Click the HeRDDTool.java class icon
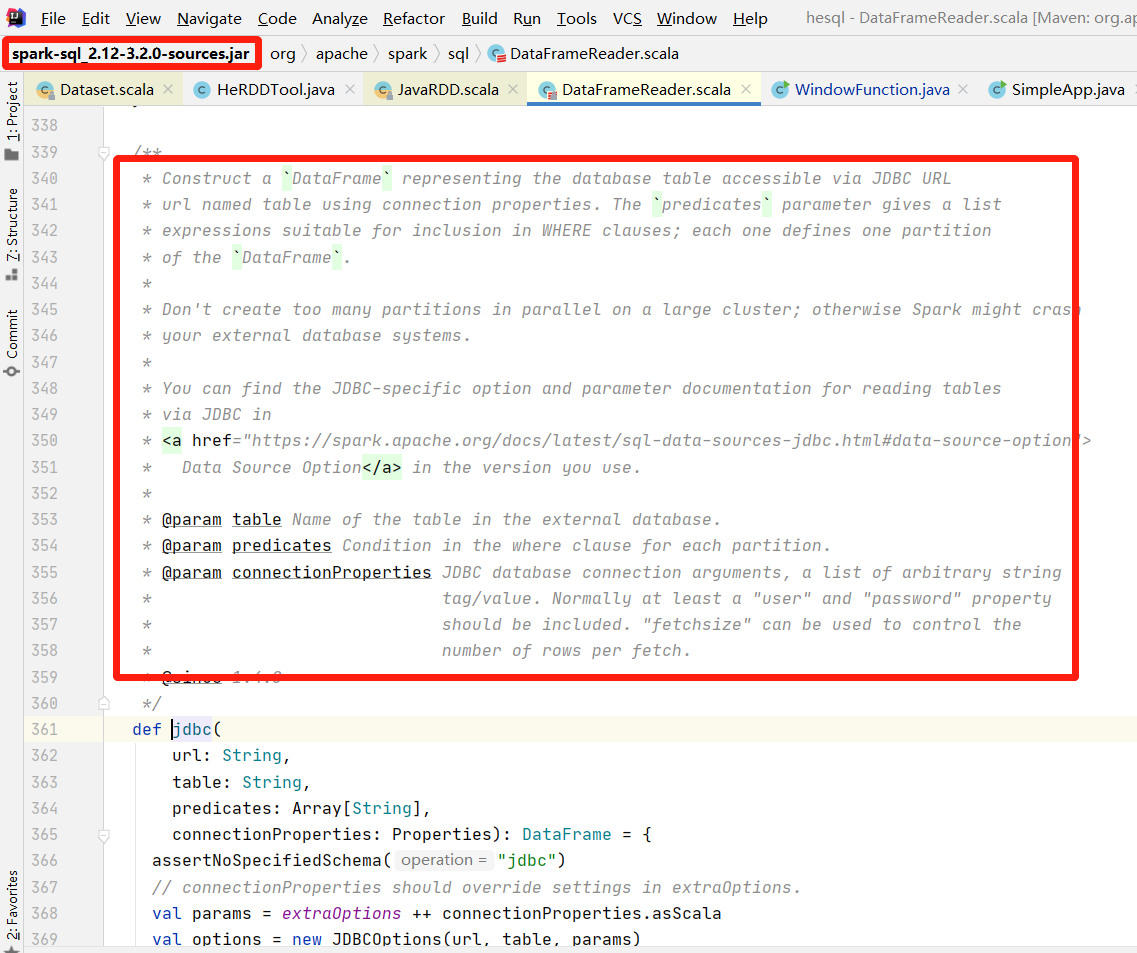Image resolution: width=1137 pixels, height=953 pixels. [202, 90]
